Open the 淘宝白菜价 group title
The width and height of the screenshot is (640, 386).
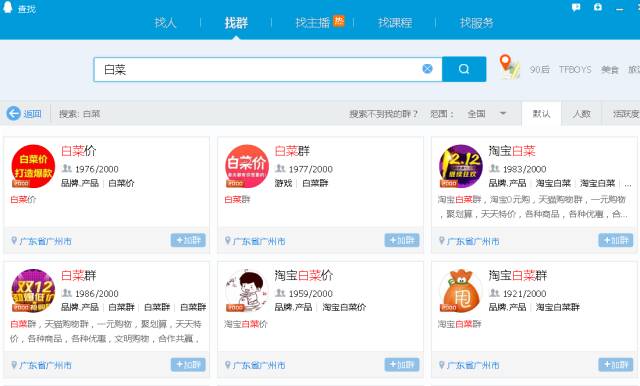click(x=304, y=275)
